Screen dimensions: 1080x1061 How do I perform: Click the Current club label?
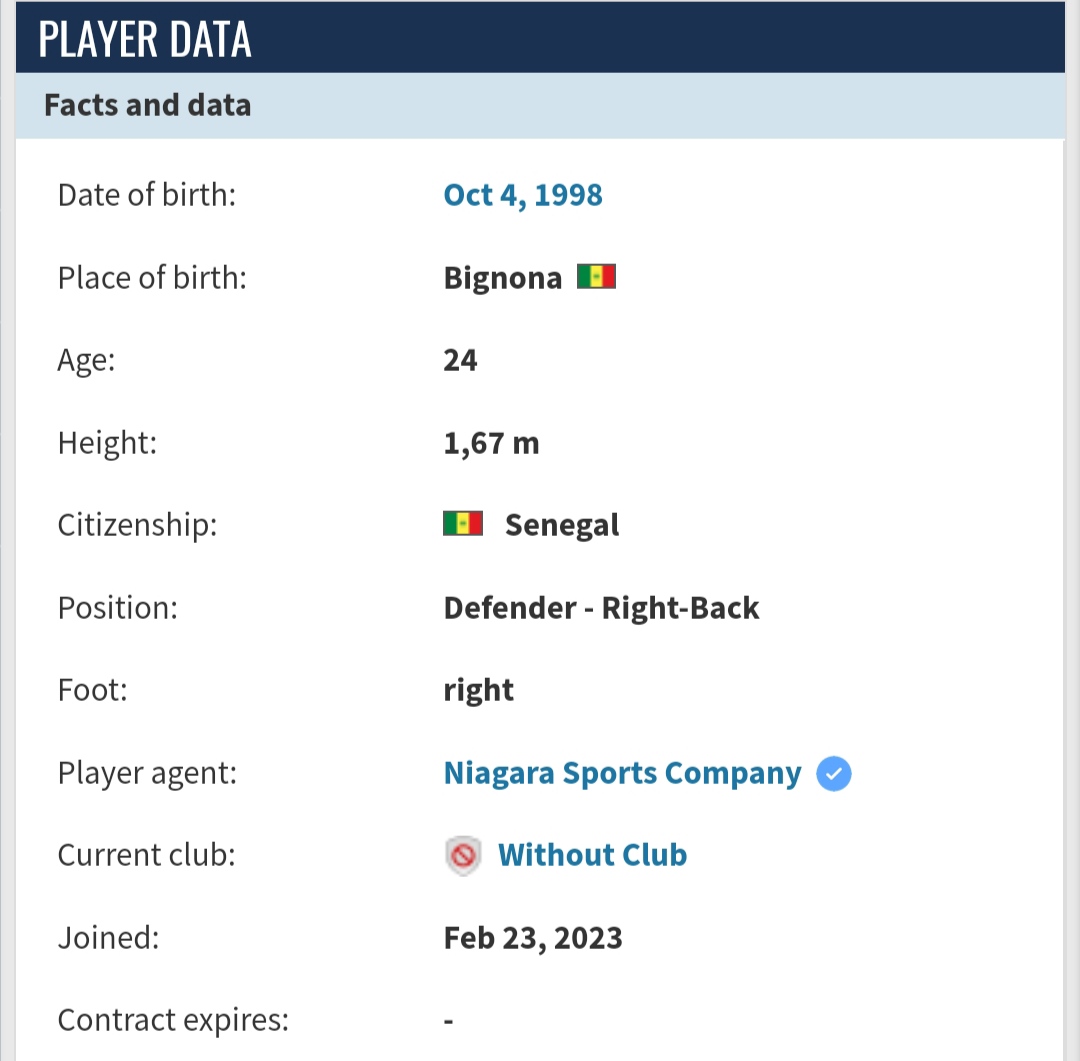147,855
